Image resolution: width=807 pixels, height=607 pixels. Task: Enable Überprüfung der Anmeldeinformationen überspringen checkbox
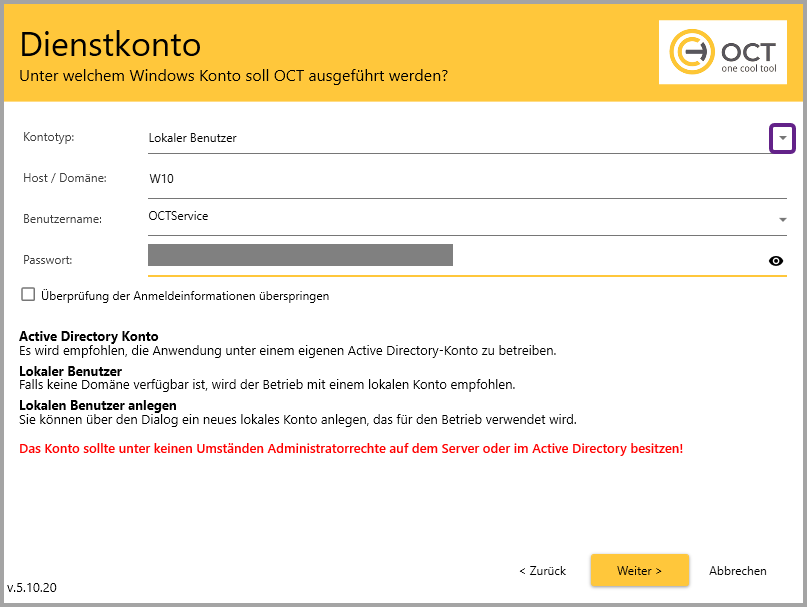pos(28,295)
